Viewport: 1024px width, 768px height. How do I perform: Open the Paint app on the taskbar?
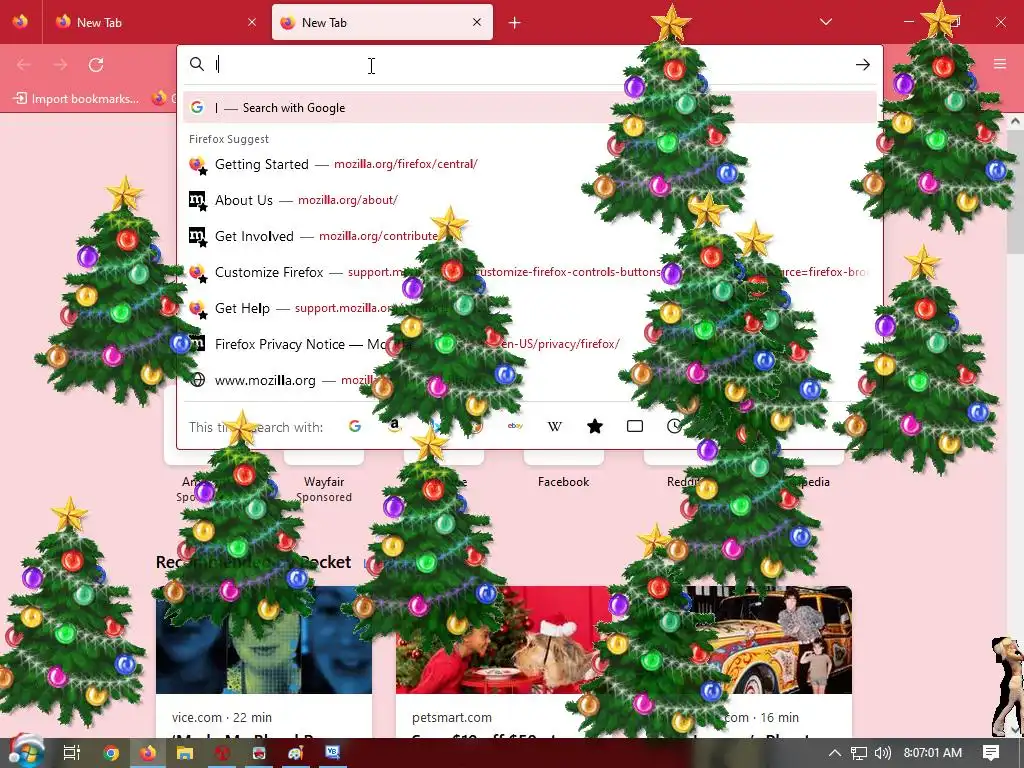[x=296, y=753]
